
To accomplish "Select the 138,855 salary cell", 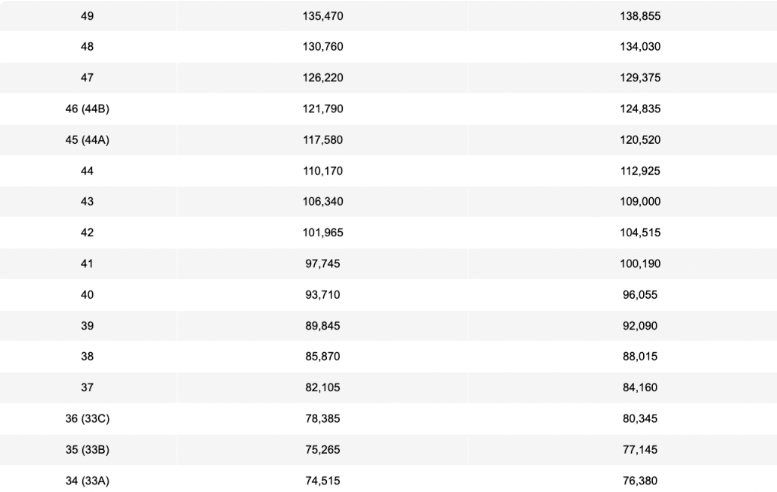I will tap(640, 16).
